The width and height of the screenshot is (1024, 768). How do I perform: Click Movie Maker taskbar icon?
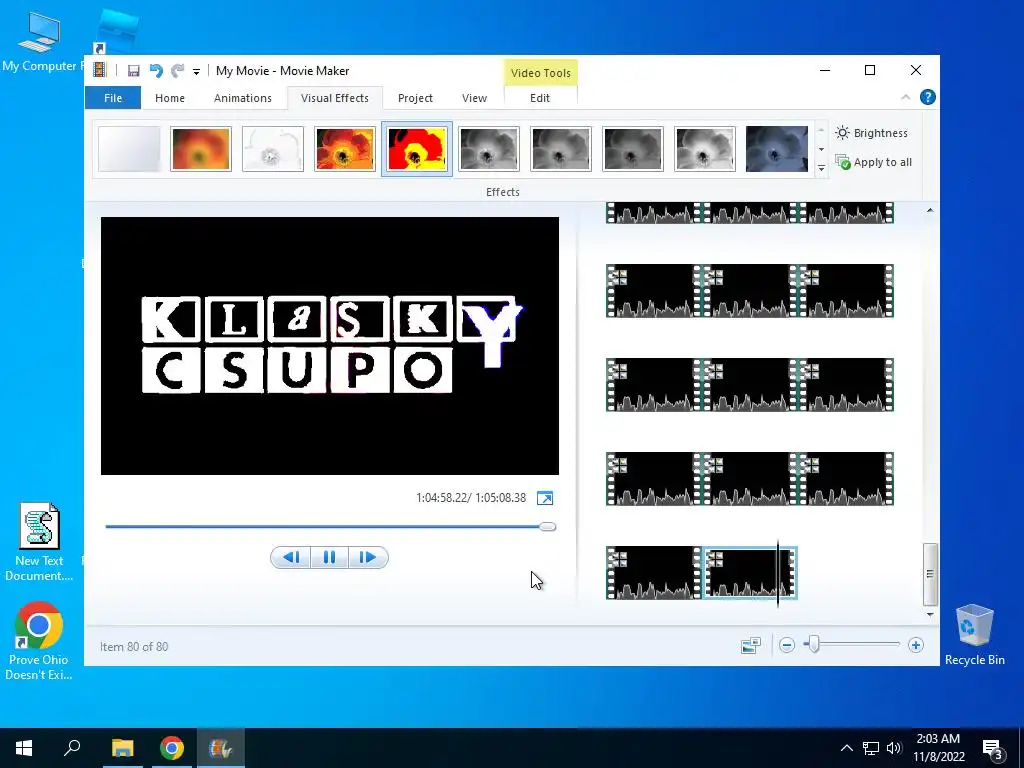(x=221, y=748)
